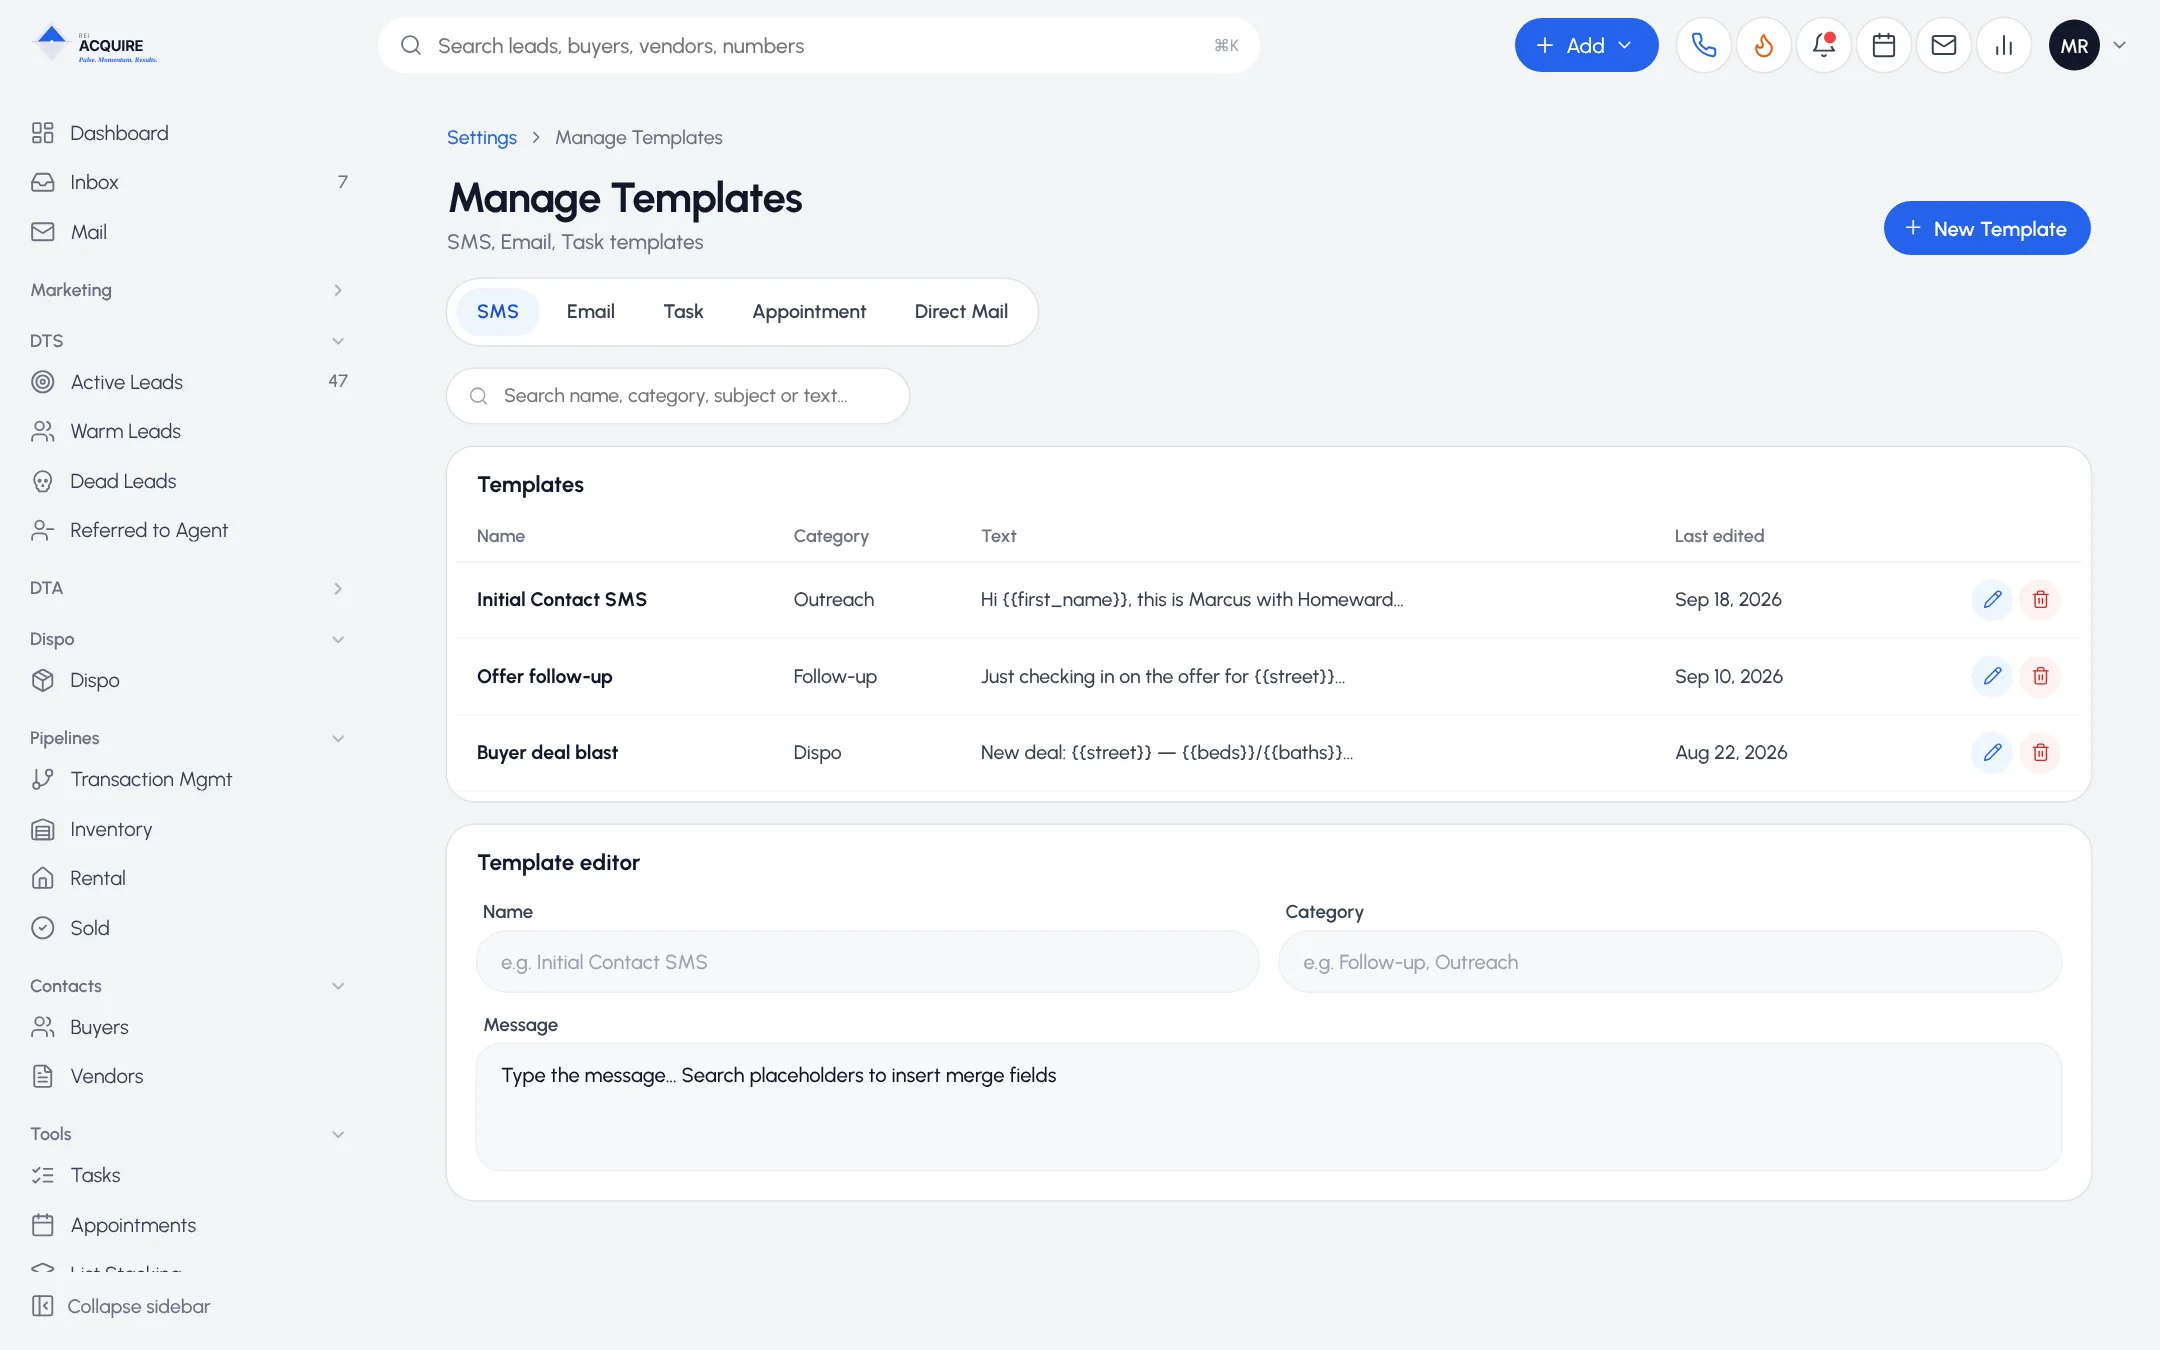The height and width of the screenshot is (1350, 2160).
Task: Open the phone dialer icon
Action: click(x=1703, y=45)
